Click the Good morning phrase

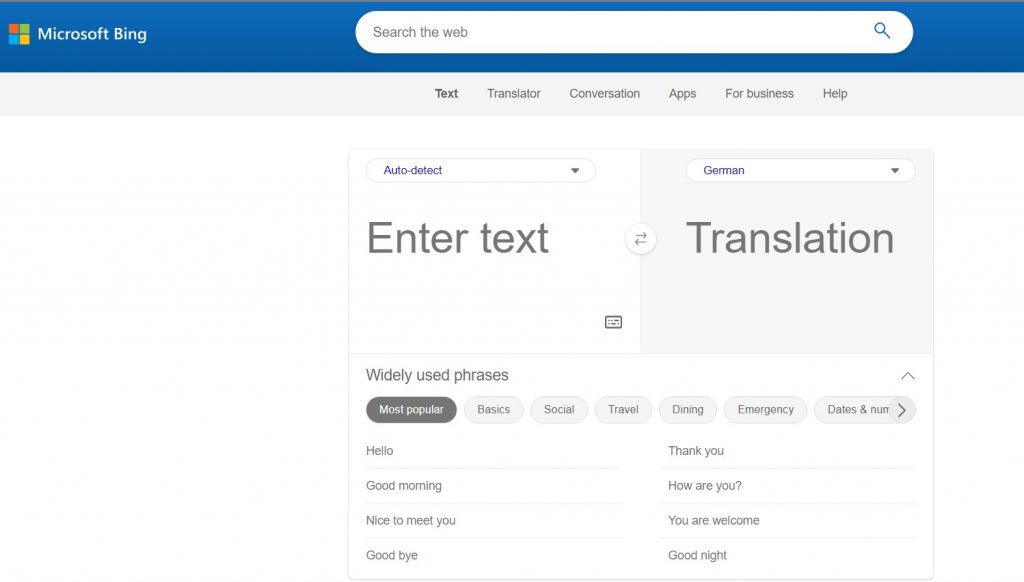tap(404, 485)
